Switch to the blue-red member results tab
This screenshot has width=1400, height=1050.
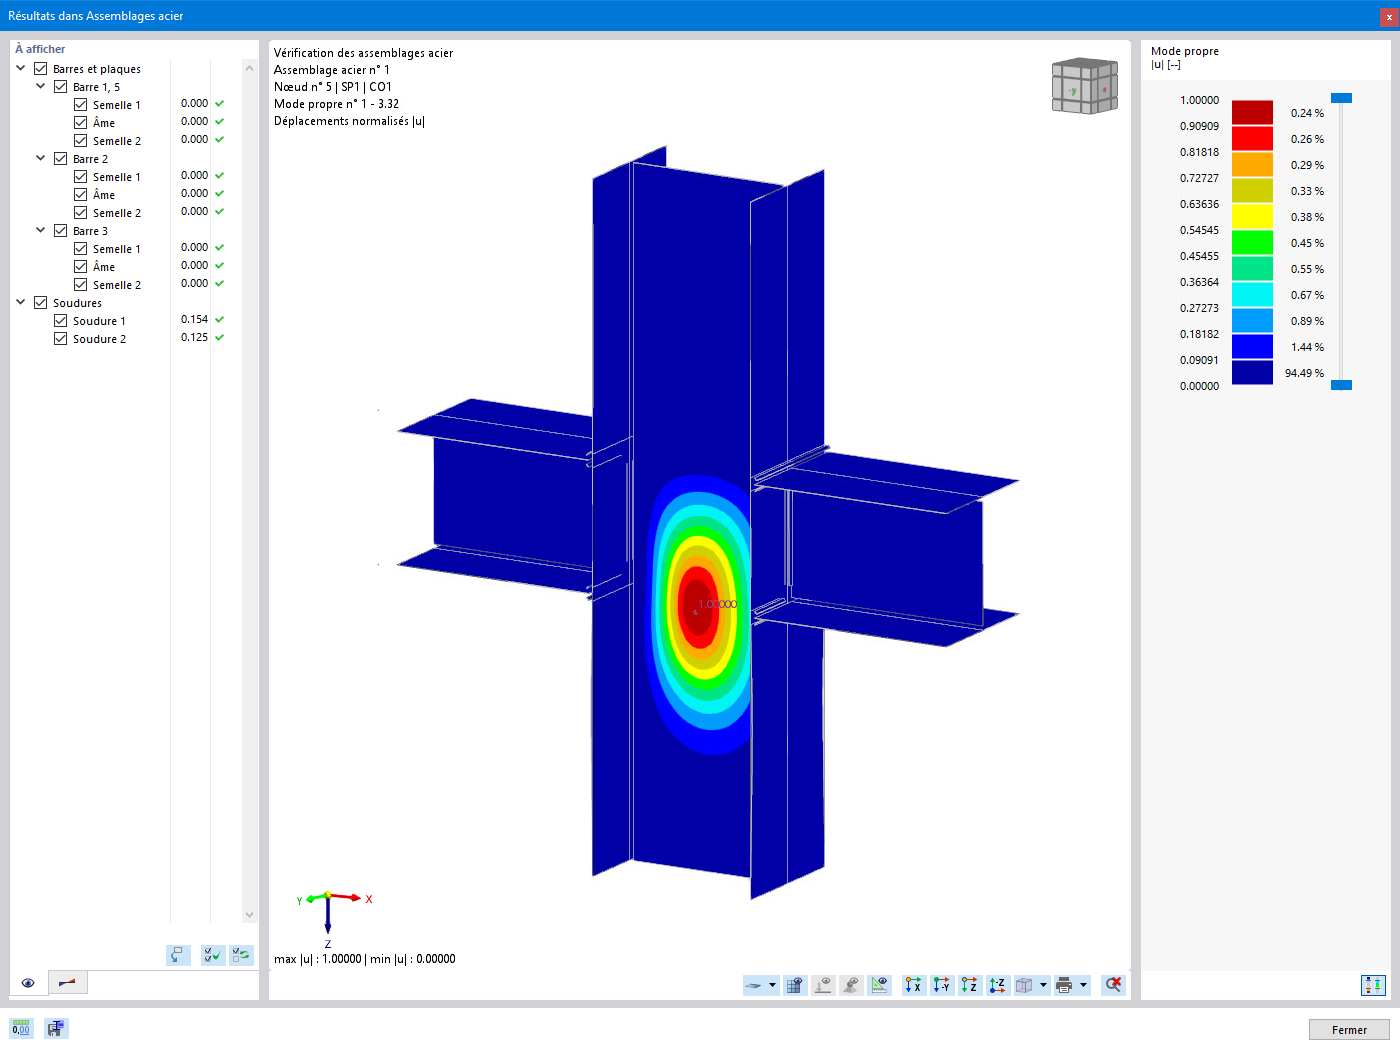(x=67, y=983)
